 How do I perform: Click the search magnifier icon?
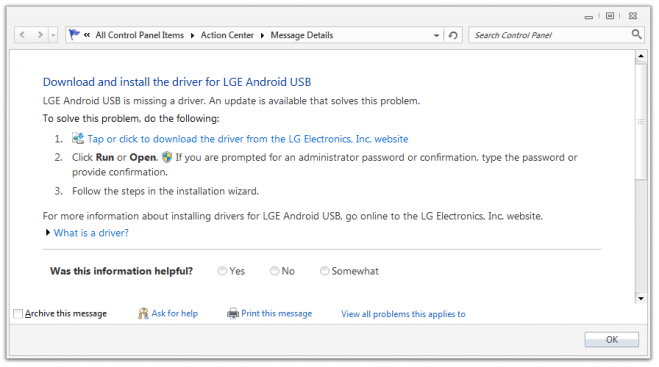click(x=636, y=34)
